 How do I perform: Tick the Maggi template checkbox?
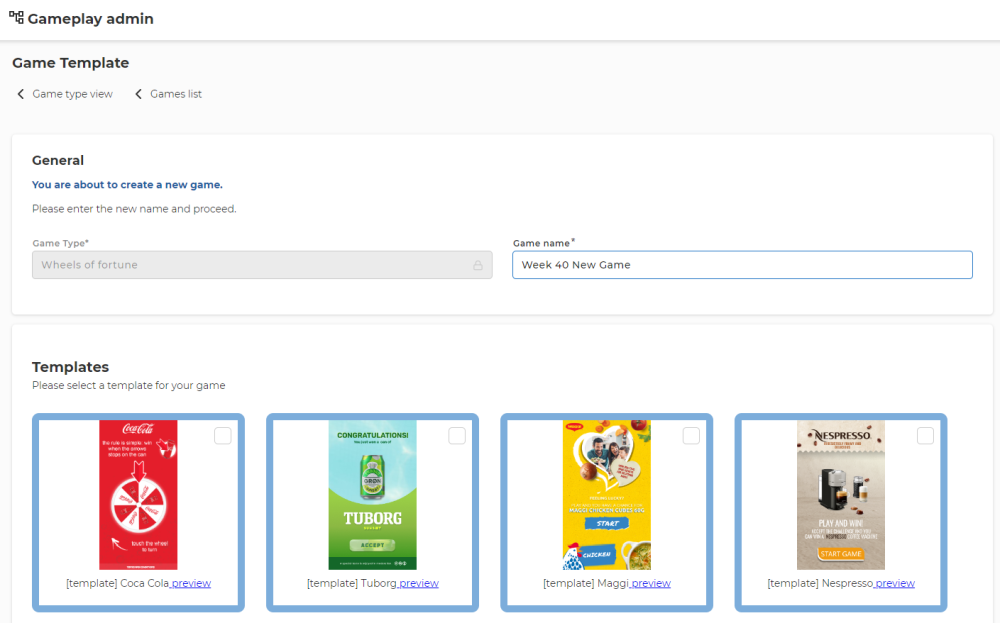tap(691, 436)
